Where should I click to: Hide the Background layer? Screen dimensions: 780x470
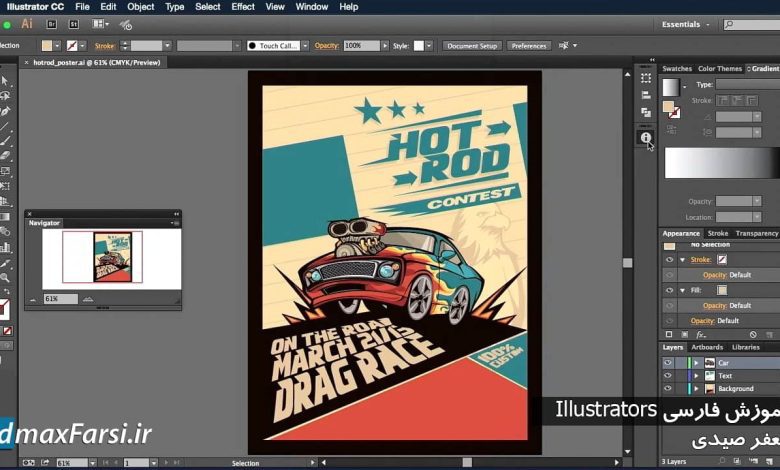pos(668,388)
